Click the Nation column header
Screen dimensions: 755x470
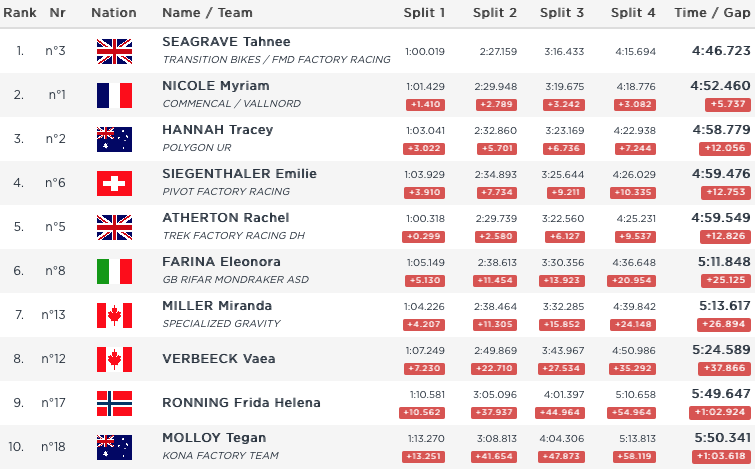click(114, 13)
